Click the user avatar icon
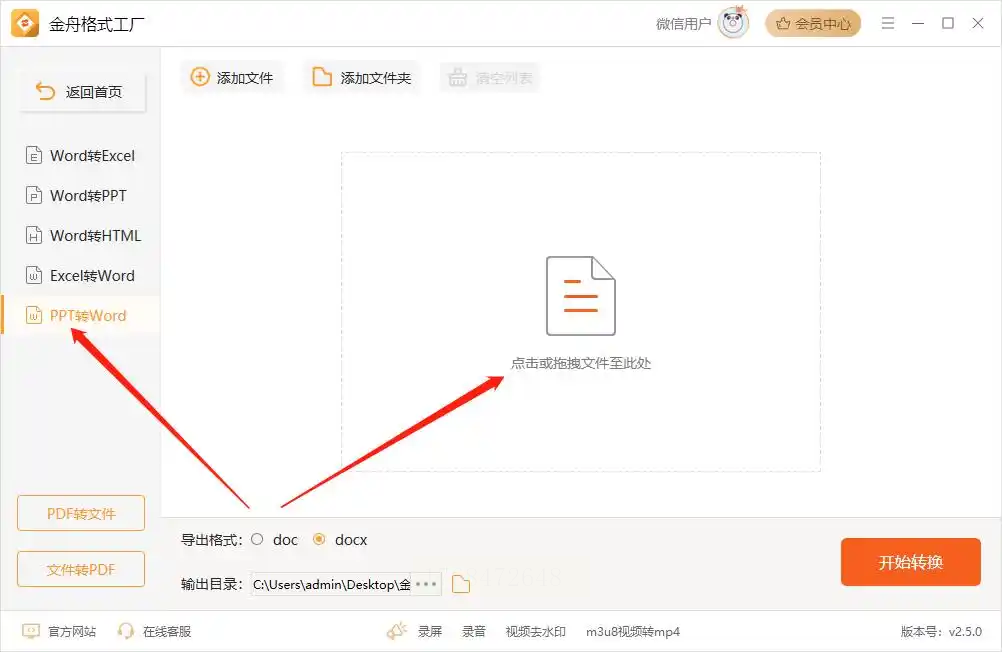 733,23
